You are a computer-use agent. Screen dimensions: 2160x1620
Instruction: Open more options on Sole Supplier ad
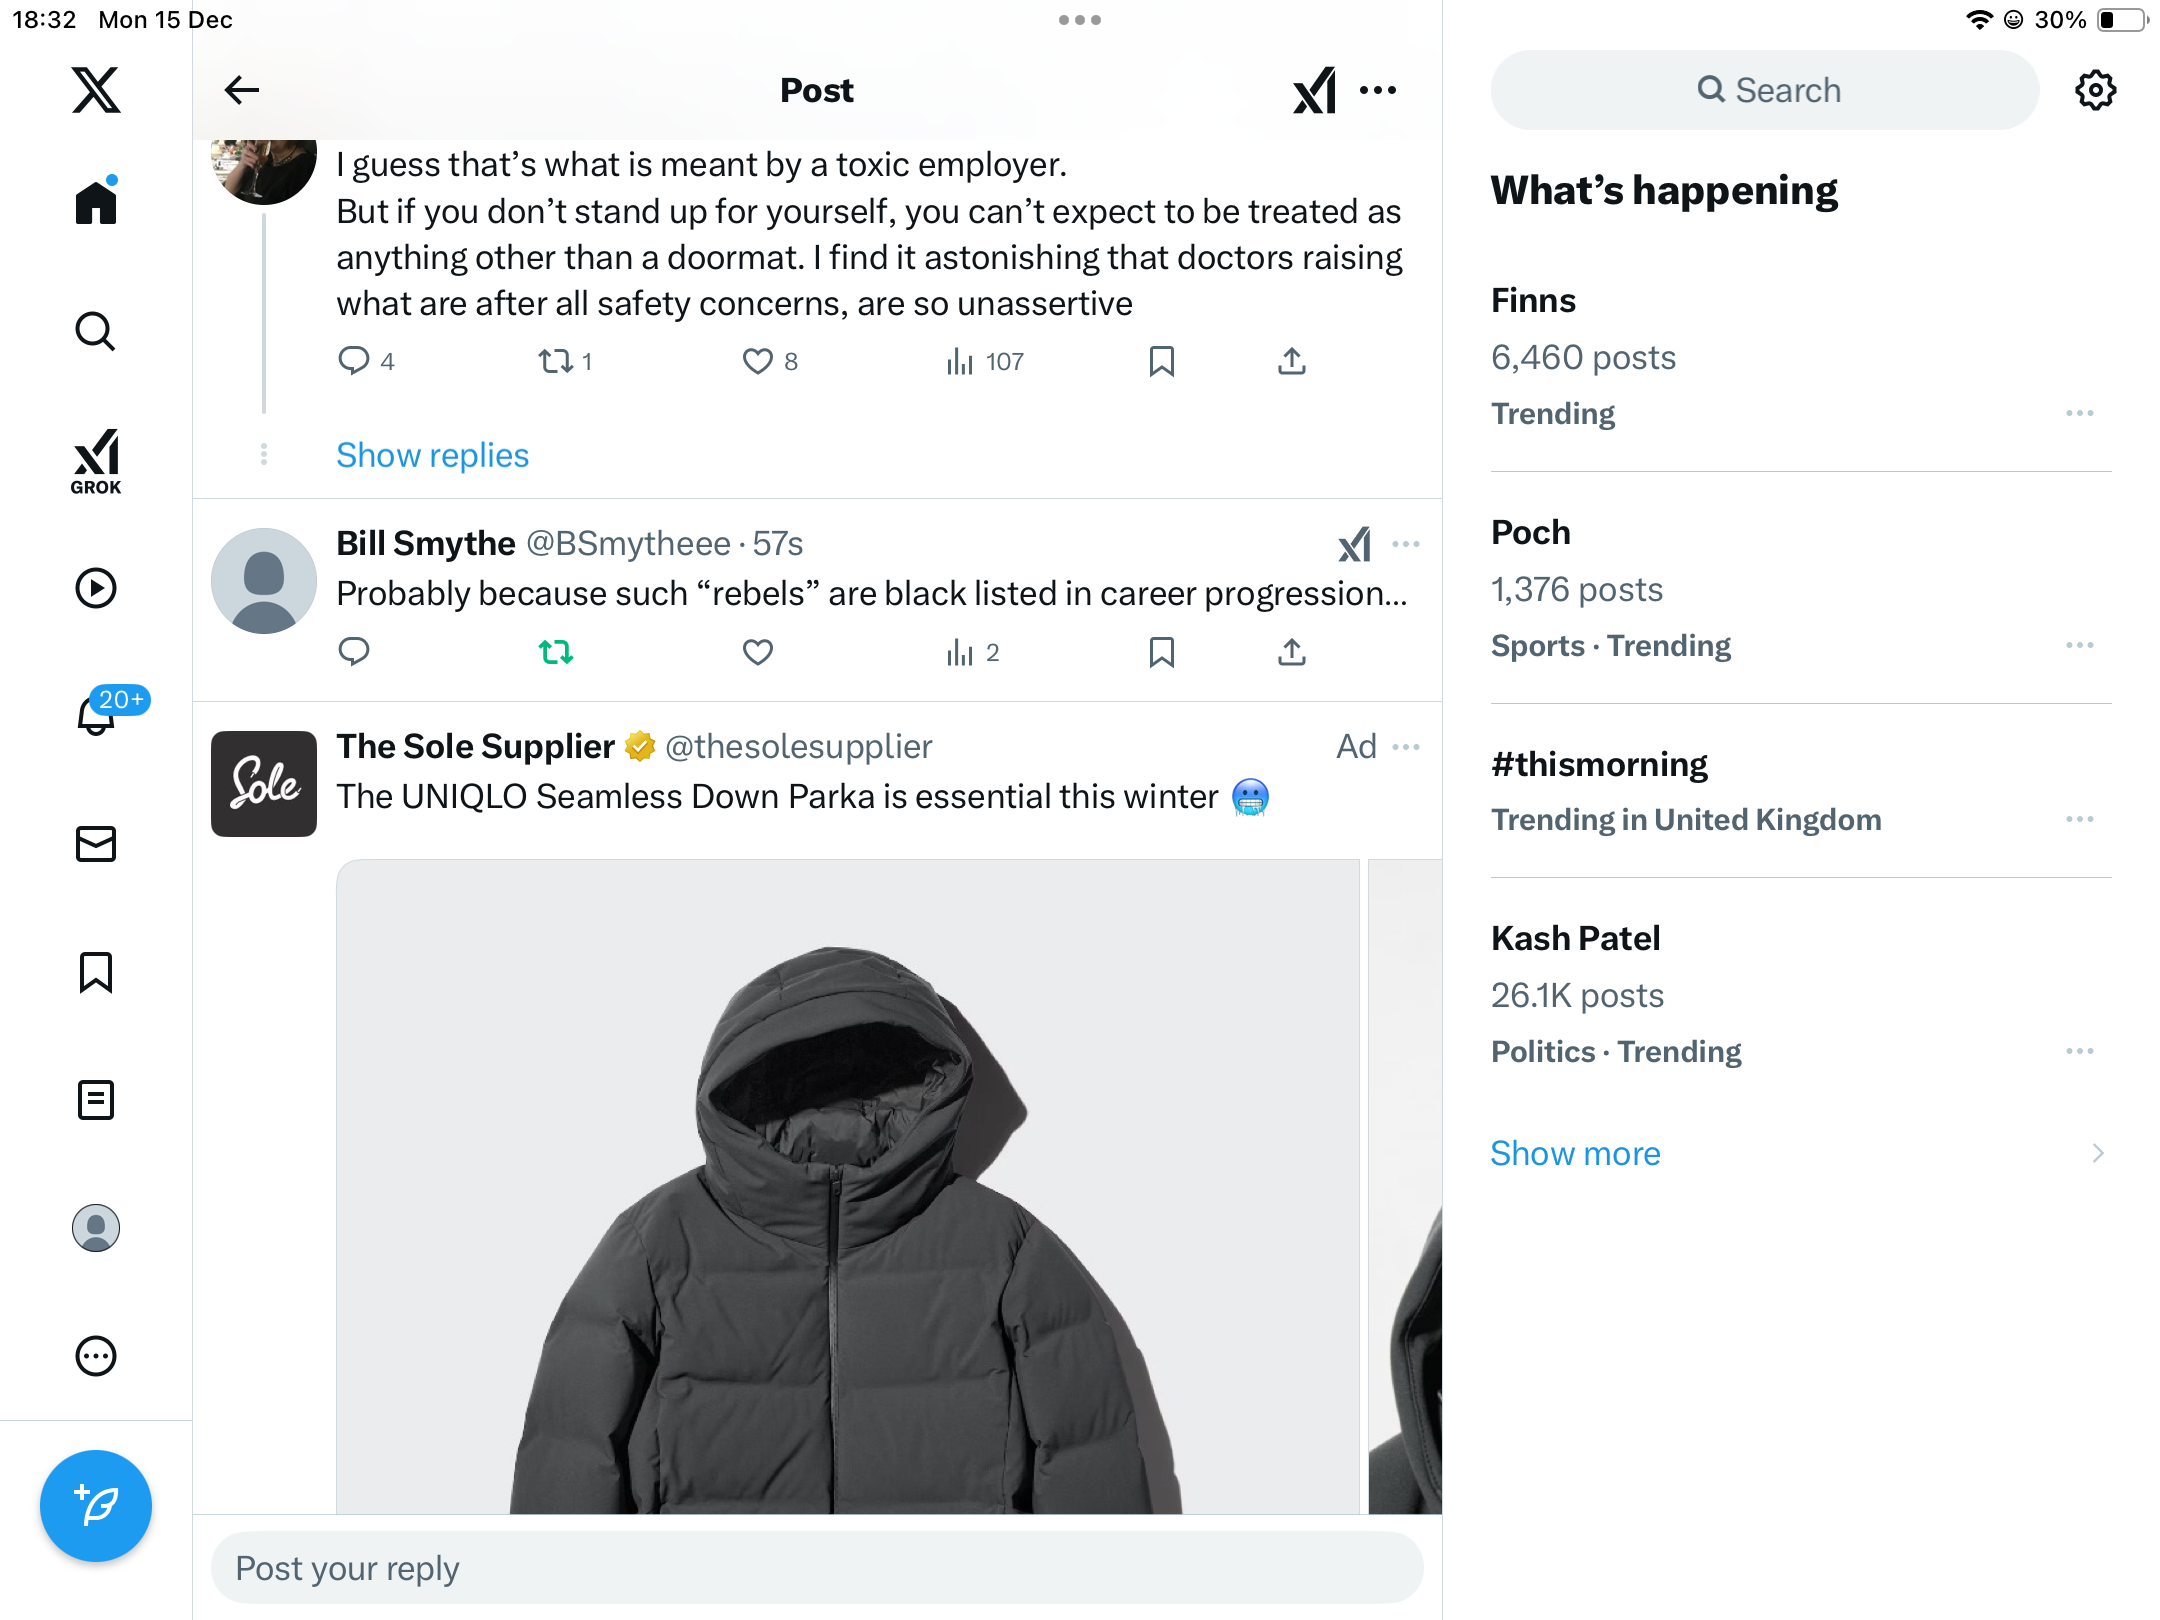pos(1406,747)
